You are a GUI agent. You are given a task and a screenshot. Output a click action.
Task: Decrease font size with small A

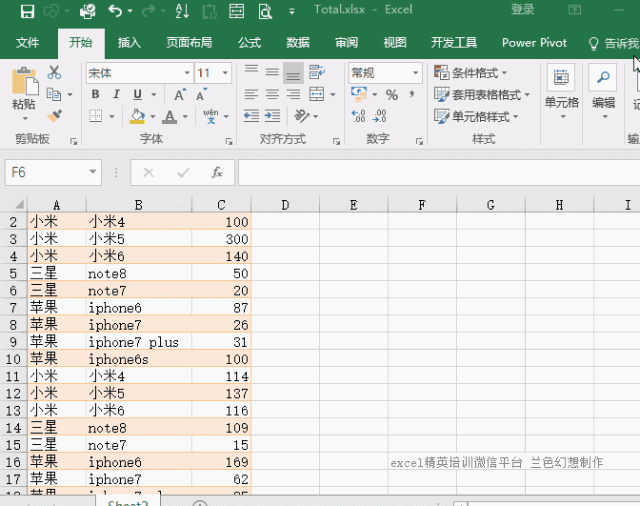pyautogui.click(x=202, y=95)
